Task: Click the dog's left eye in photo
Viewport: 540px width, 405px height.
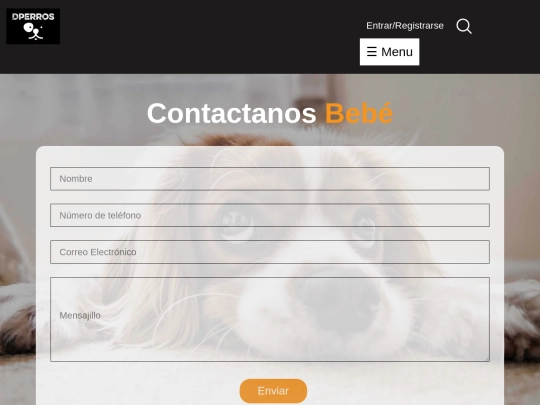Action: pyautogui.click(x=235, y=226)
